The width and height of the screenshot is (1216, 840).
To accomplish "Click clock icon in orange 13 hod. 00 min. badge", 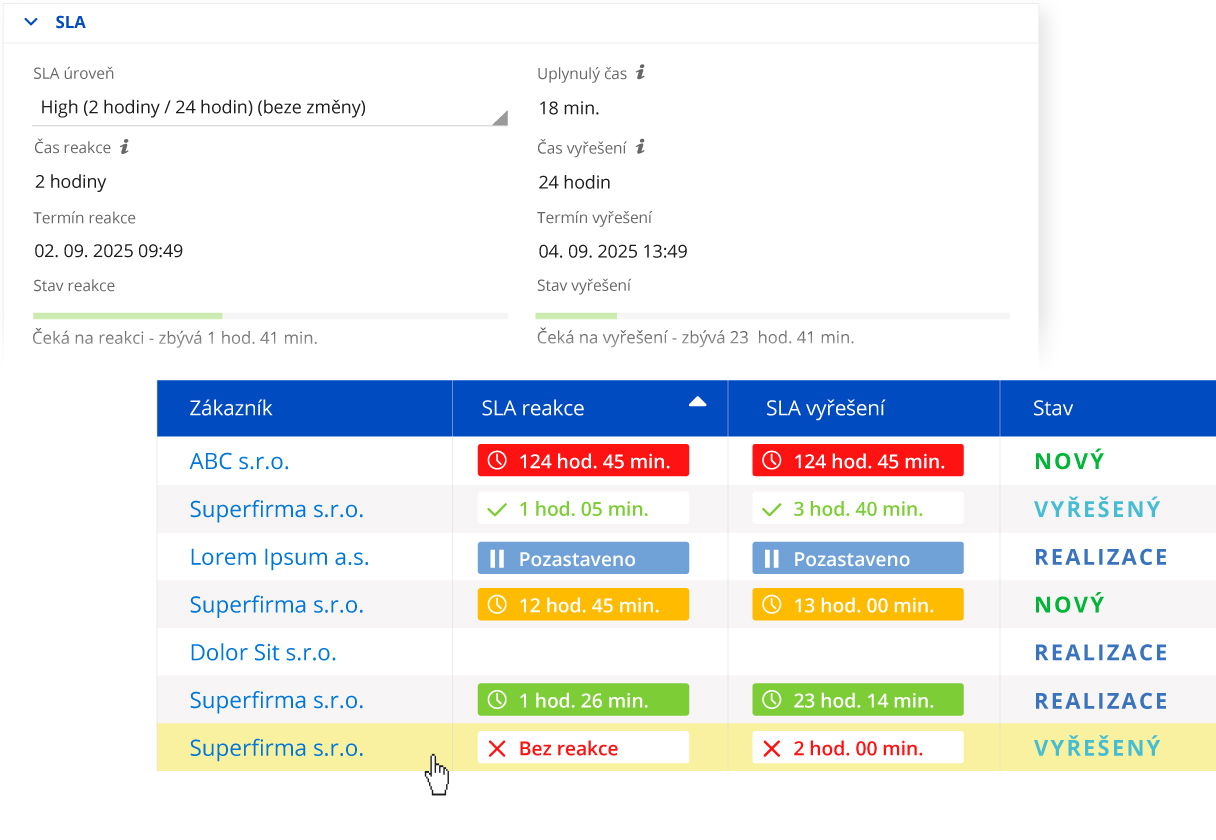I will click(771, 605).
